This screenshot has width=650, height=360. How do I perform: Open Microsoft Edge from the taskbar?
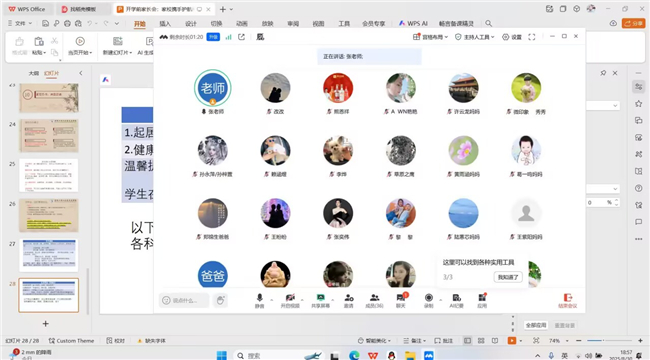point(354,355)
